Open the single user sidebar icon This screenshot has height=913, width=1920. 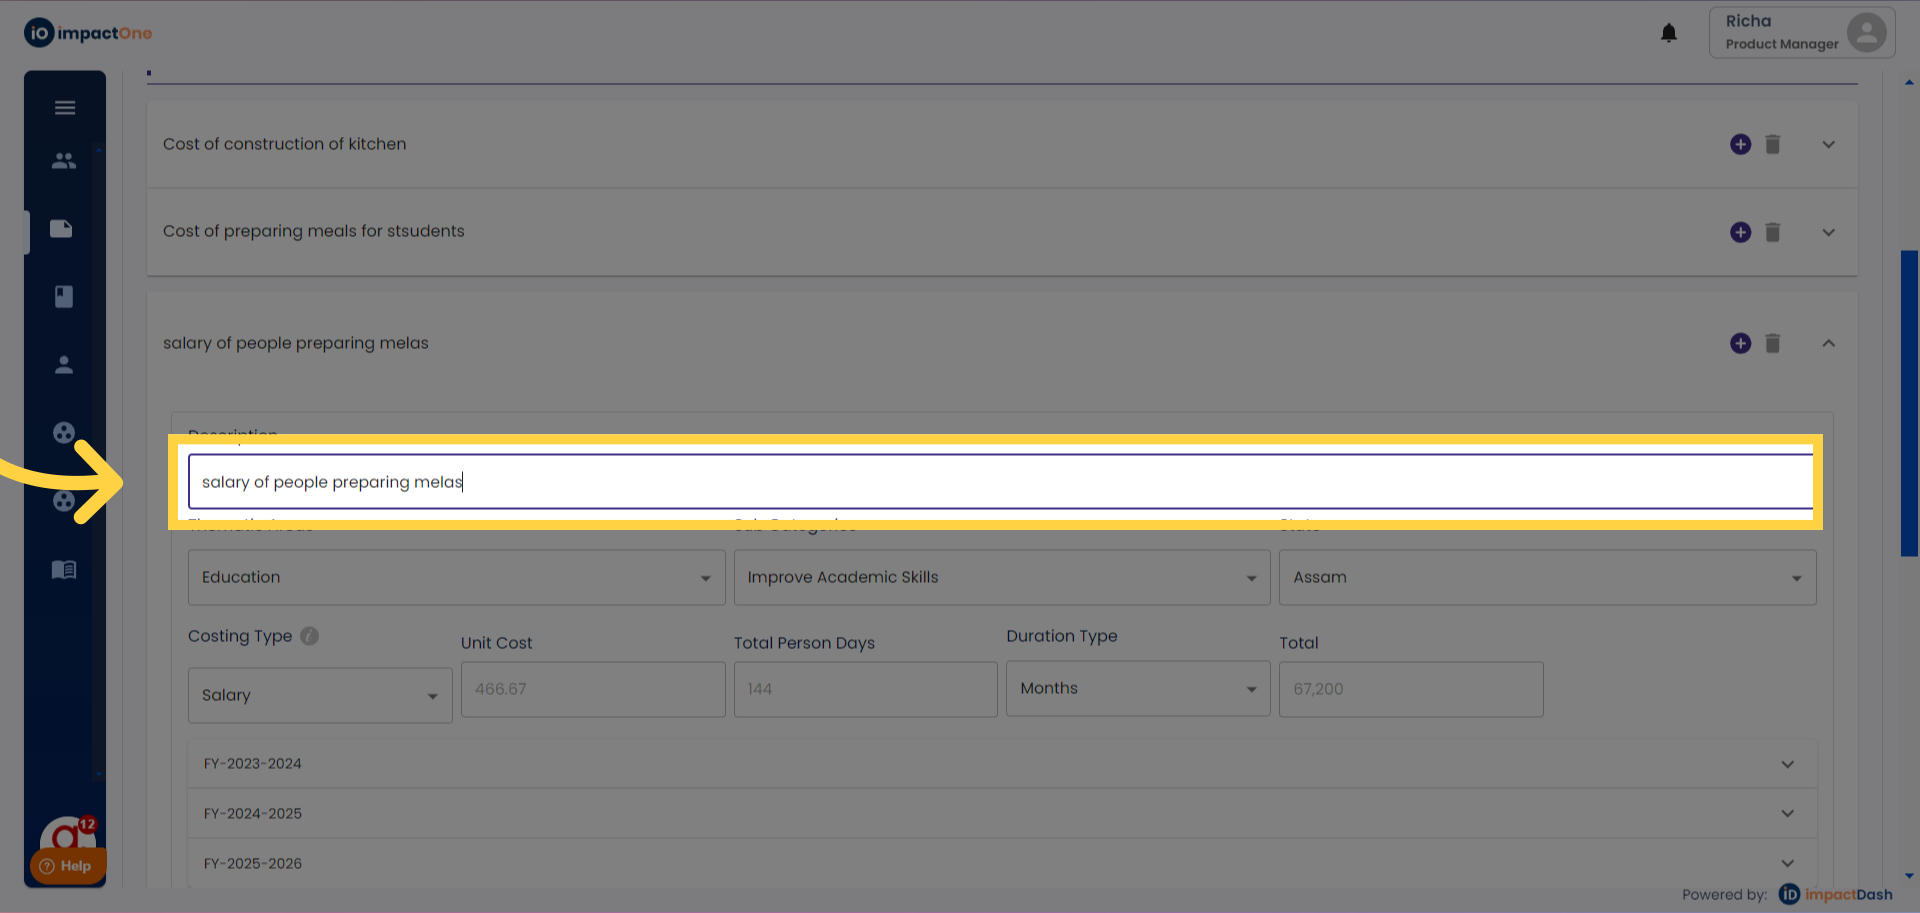[64, 365]
